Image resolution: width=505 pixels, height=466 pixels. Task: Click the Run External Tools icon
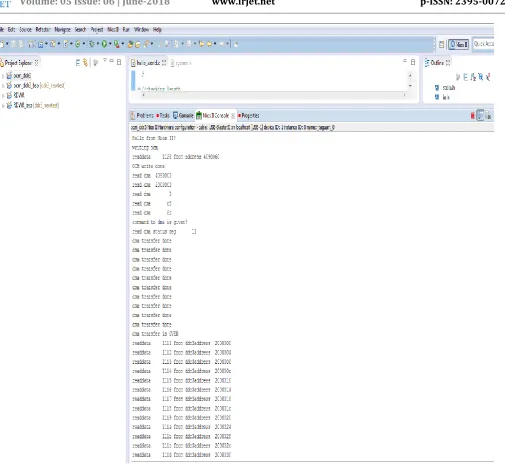click(117, 44)
